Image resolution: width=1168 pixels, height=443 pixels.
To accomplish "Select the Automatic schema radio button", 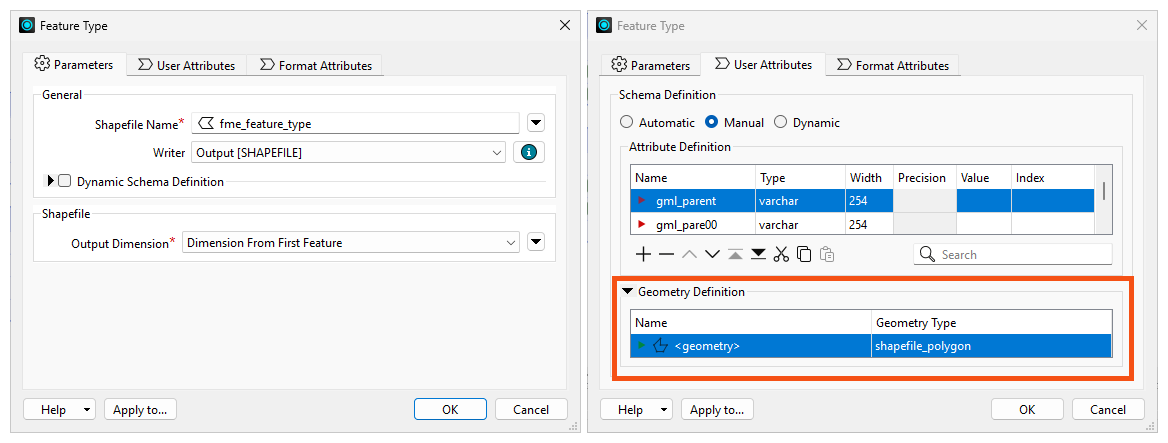I will pyautogui.click(x=626, y=122).
